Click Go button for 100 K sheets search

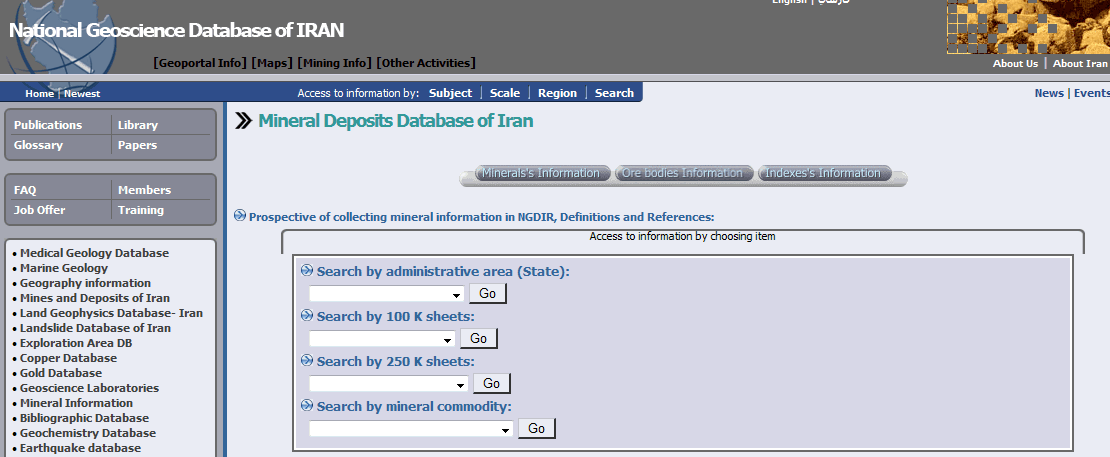pyautogui.click(x=479, y=339)
